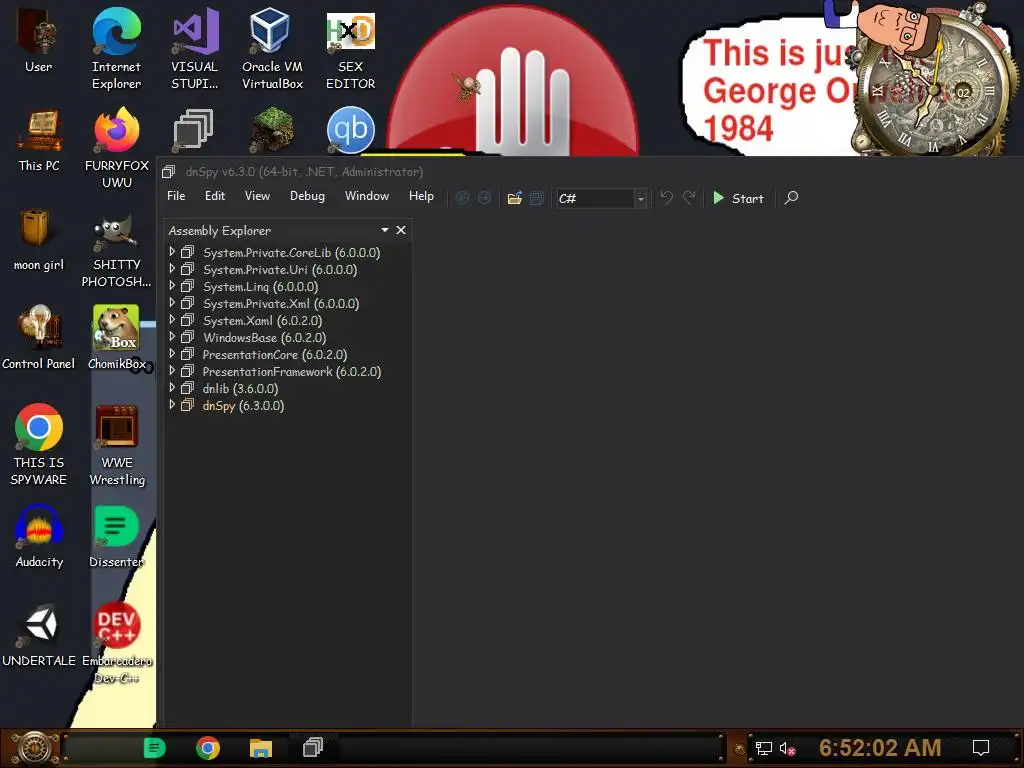Screen dimensions: 1024x768
Task: Select PresentationFramework (6.0.2.0) assembly
Action: click(x=291, y=372)
